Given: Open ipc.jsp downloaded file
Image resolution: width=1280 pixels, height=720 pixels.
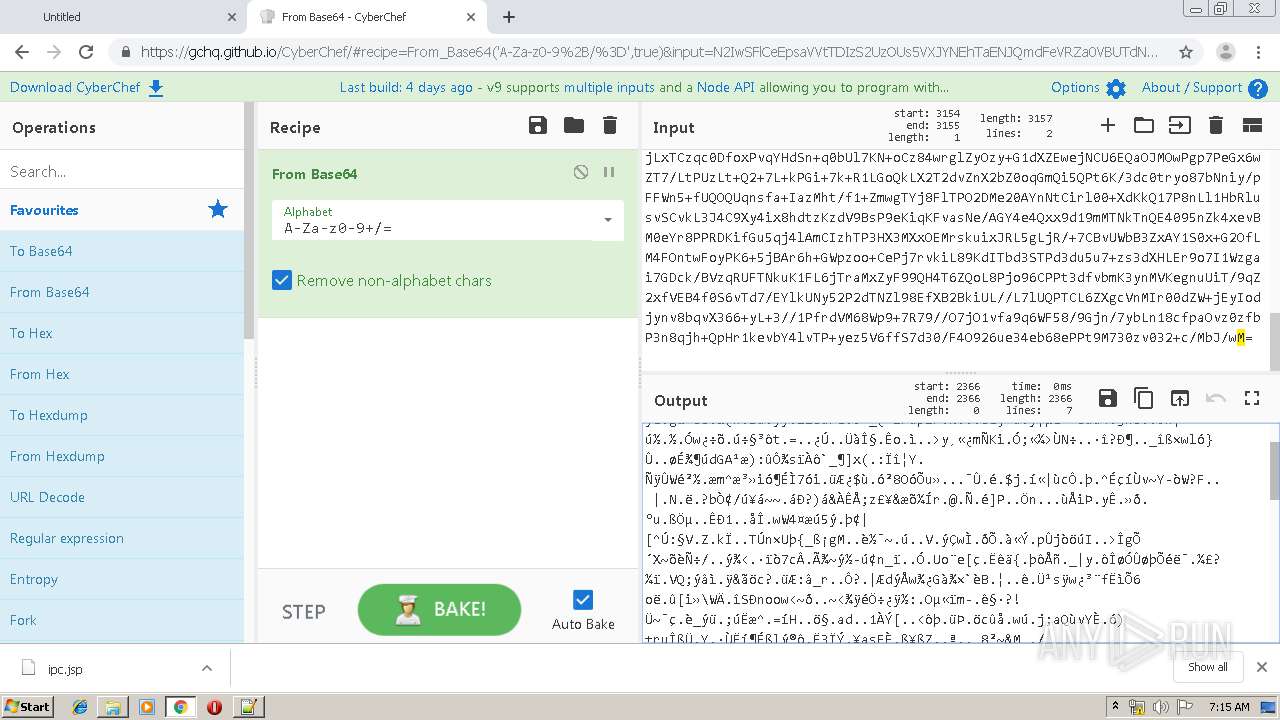Looking at the screenshot, I should [100, 668].
